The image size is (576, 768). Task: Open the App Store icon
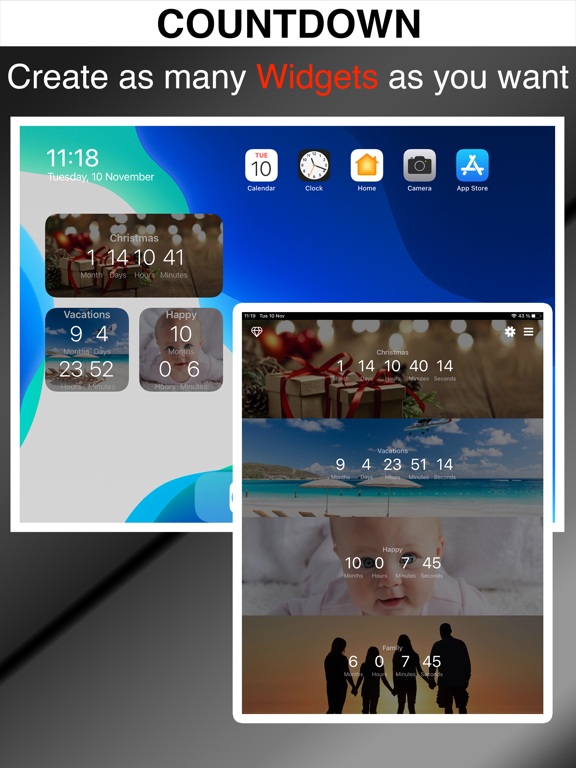pos(472,165)
